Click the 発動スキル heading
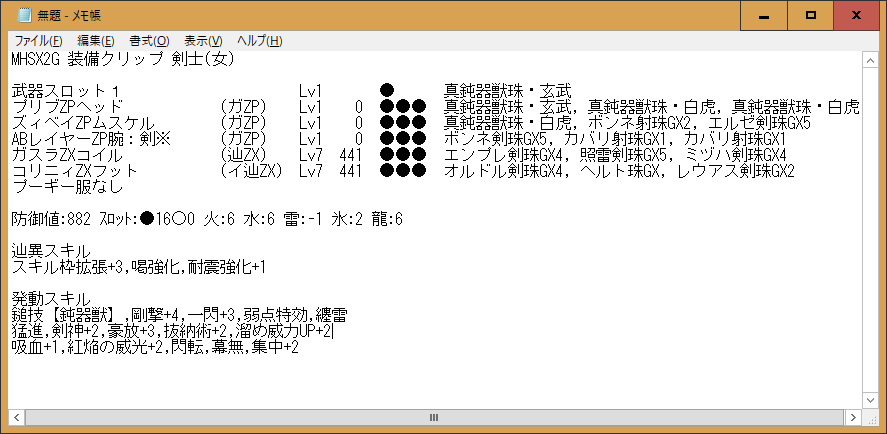The height and width of the screenshot is (434, 887). pos(51,299)
